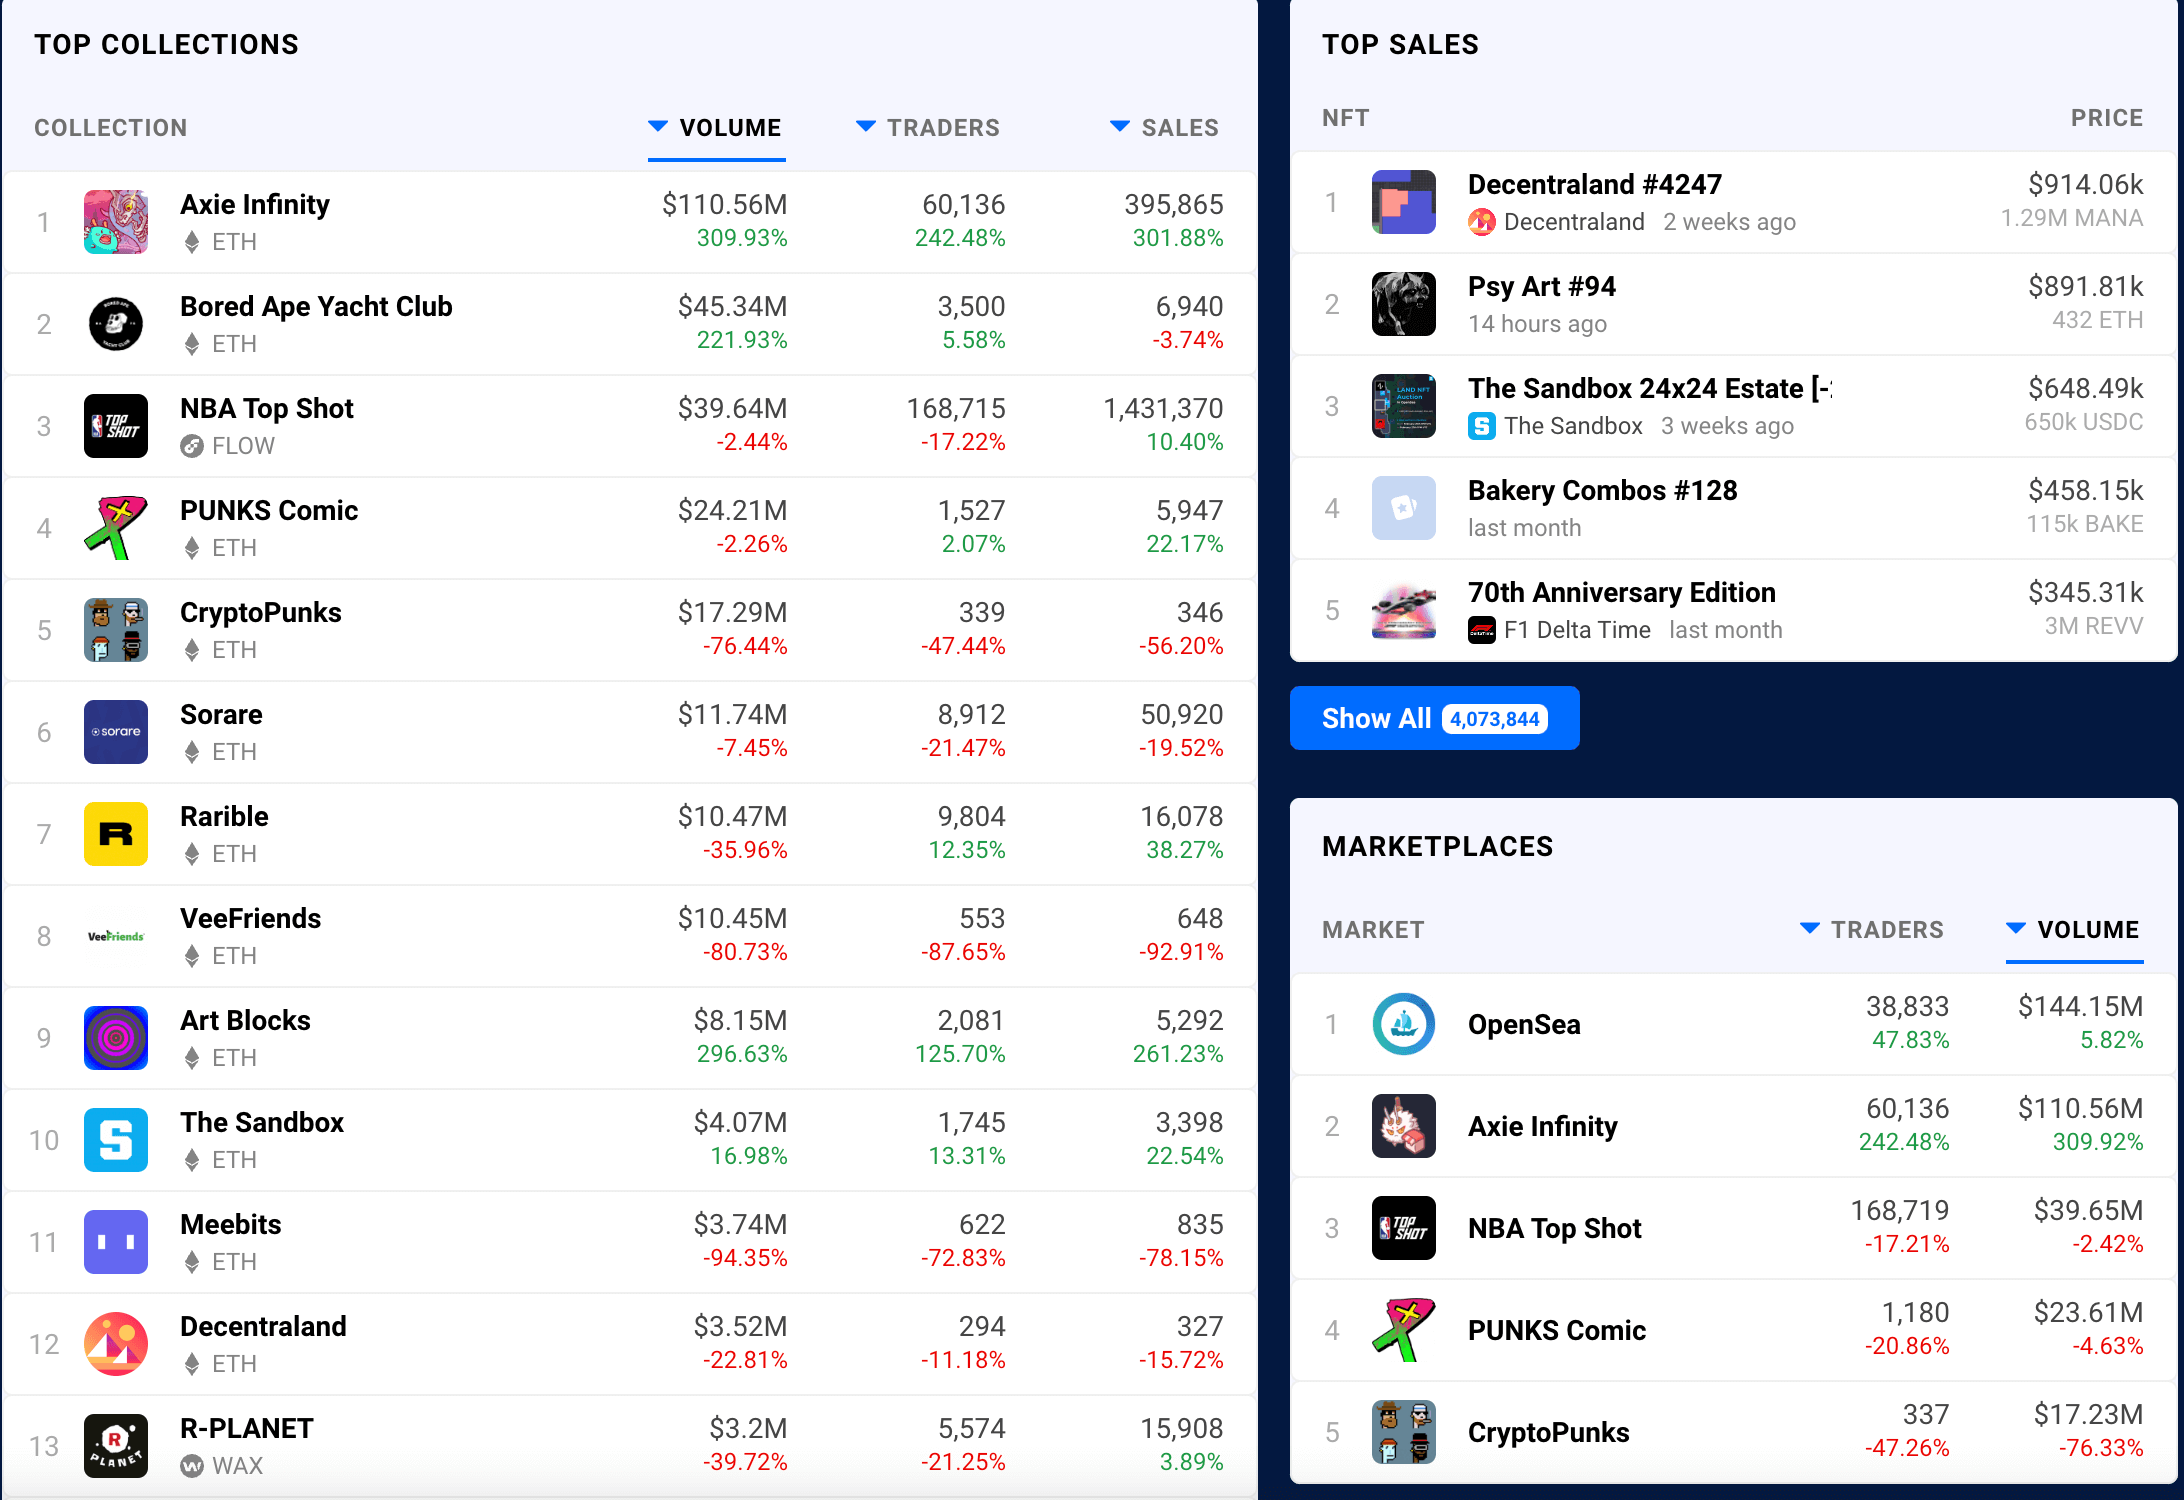Click the Art Blocks circular icon
This screenshot has width=2184, height=1500.
coord(116,1038)
